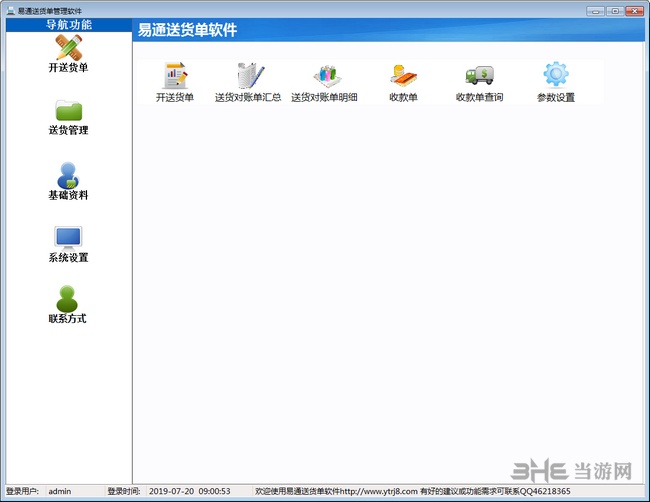The image size is (650, 502).
Task: Click the 导航功能 sidebar header
Action: [x=69, y=25]
